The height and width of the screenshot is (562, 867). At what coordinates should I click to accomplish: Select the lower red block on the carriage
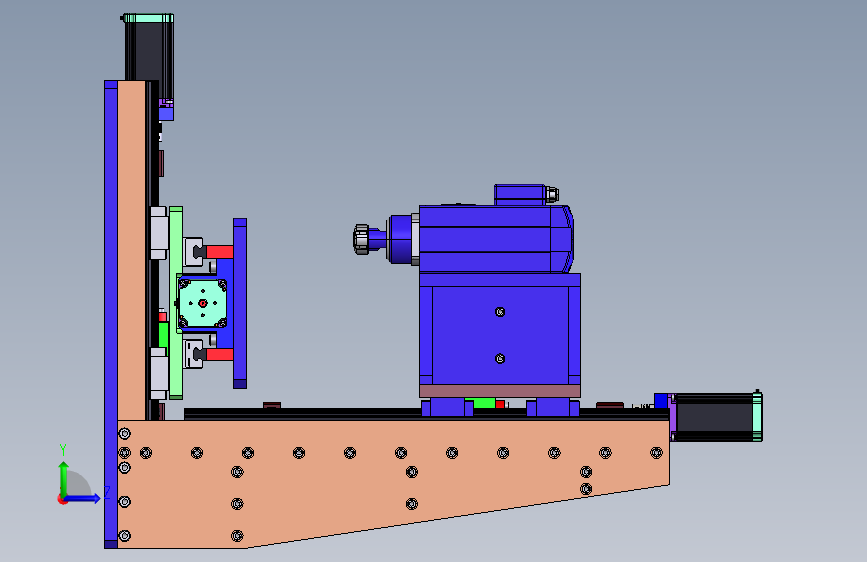[x=220, y=355]
